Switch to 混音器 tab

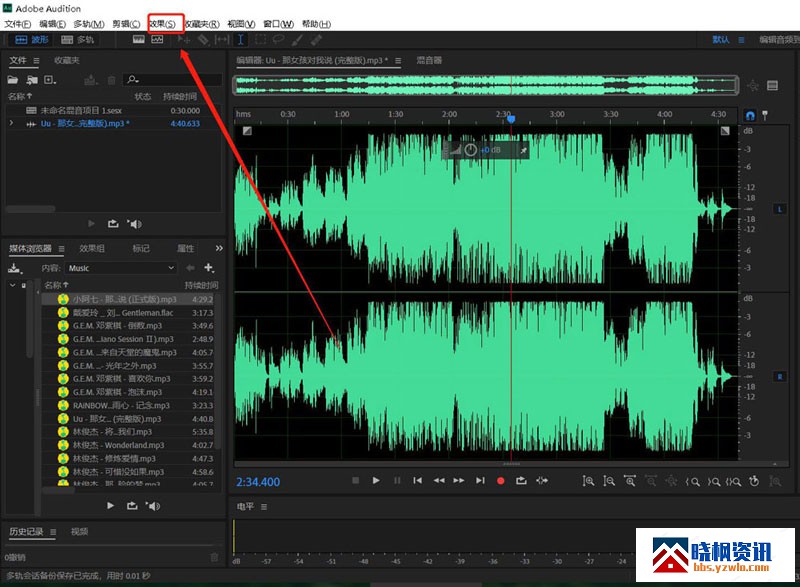429,60
